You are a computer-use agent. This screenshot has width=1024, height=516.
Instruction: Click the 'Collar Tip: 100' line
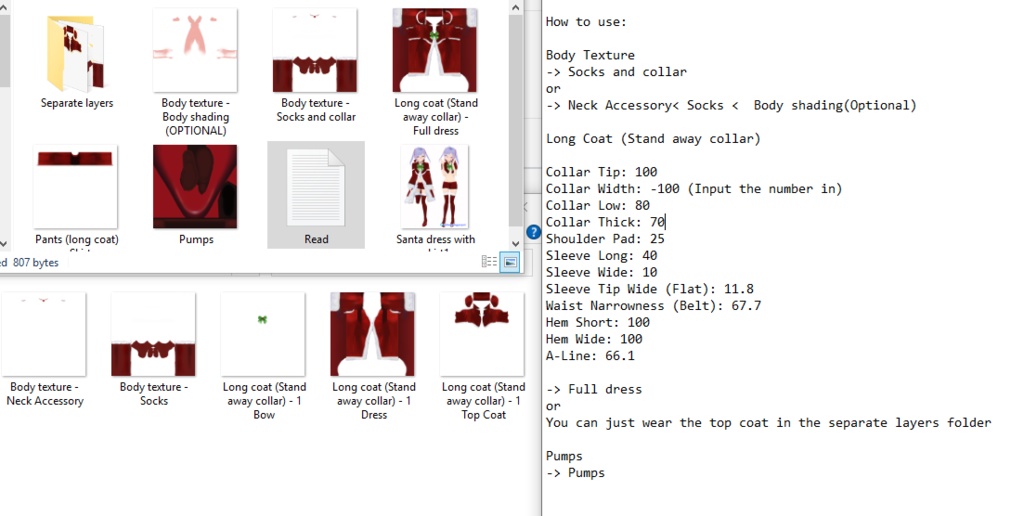[601, 172]
